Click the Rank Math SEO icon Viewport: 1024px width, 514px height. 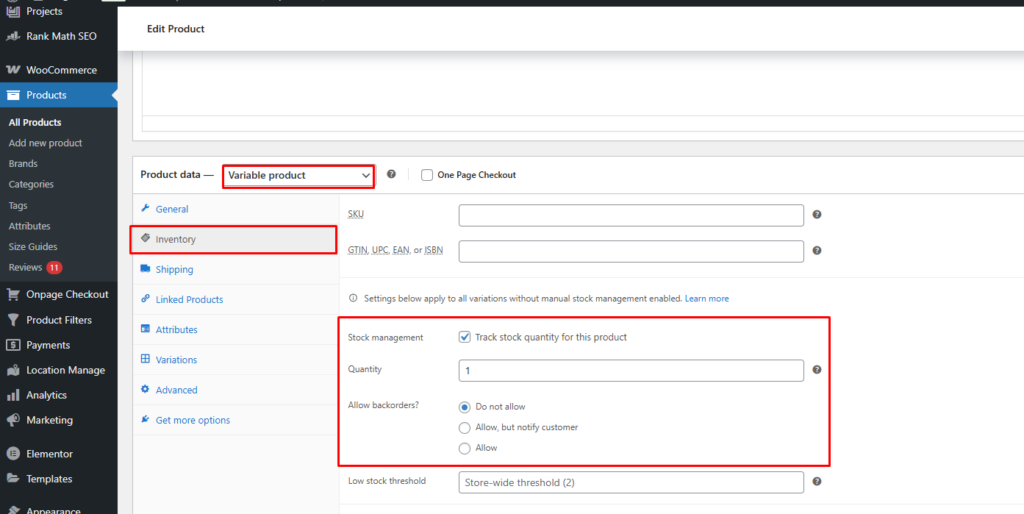pyautogui.click(x=13, y=36)
